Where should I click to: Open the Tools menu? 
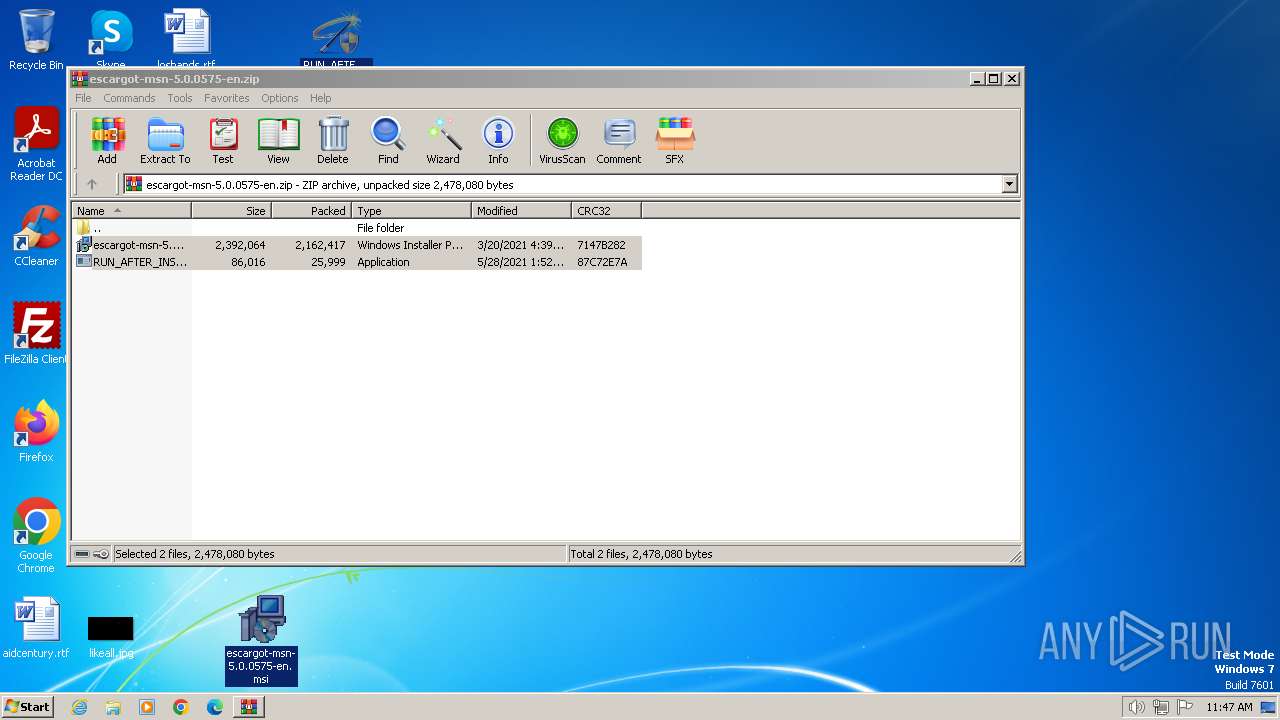(180, 98)
